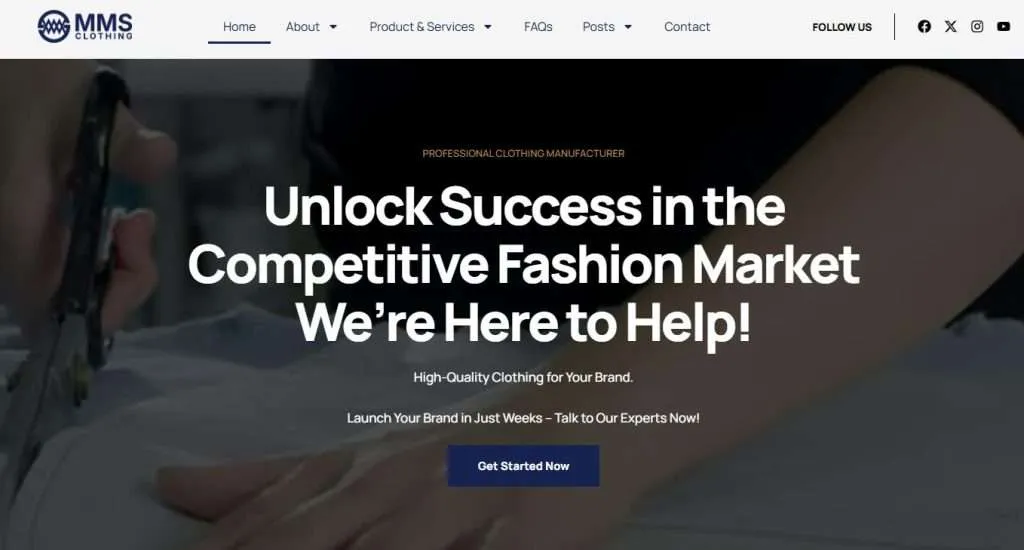Viewport: 1024px width, 550px height.
Task: Open the FAQs menu item
Action: (x=538, y=27)
